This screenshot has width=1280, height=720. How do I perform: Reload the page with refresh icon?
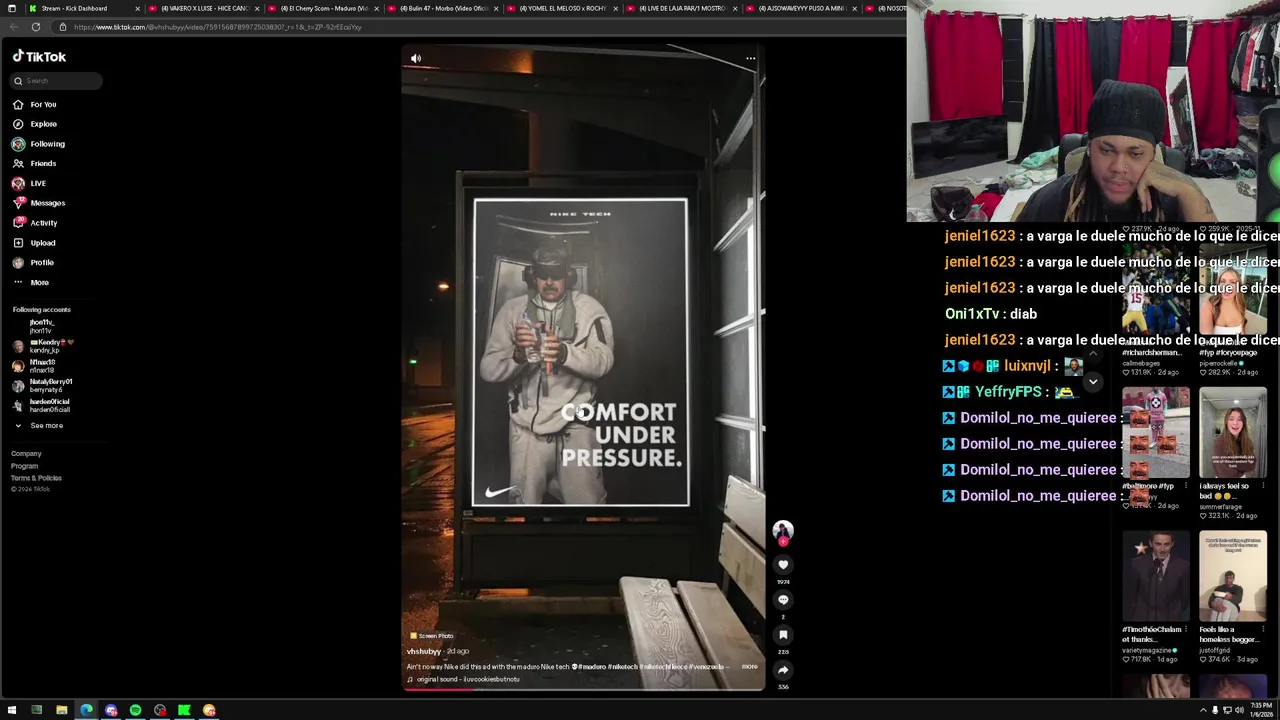pyautogui.click(x=36, y=27)
